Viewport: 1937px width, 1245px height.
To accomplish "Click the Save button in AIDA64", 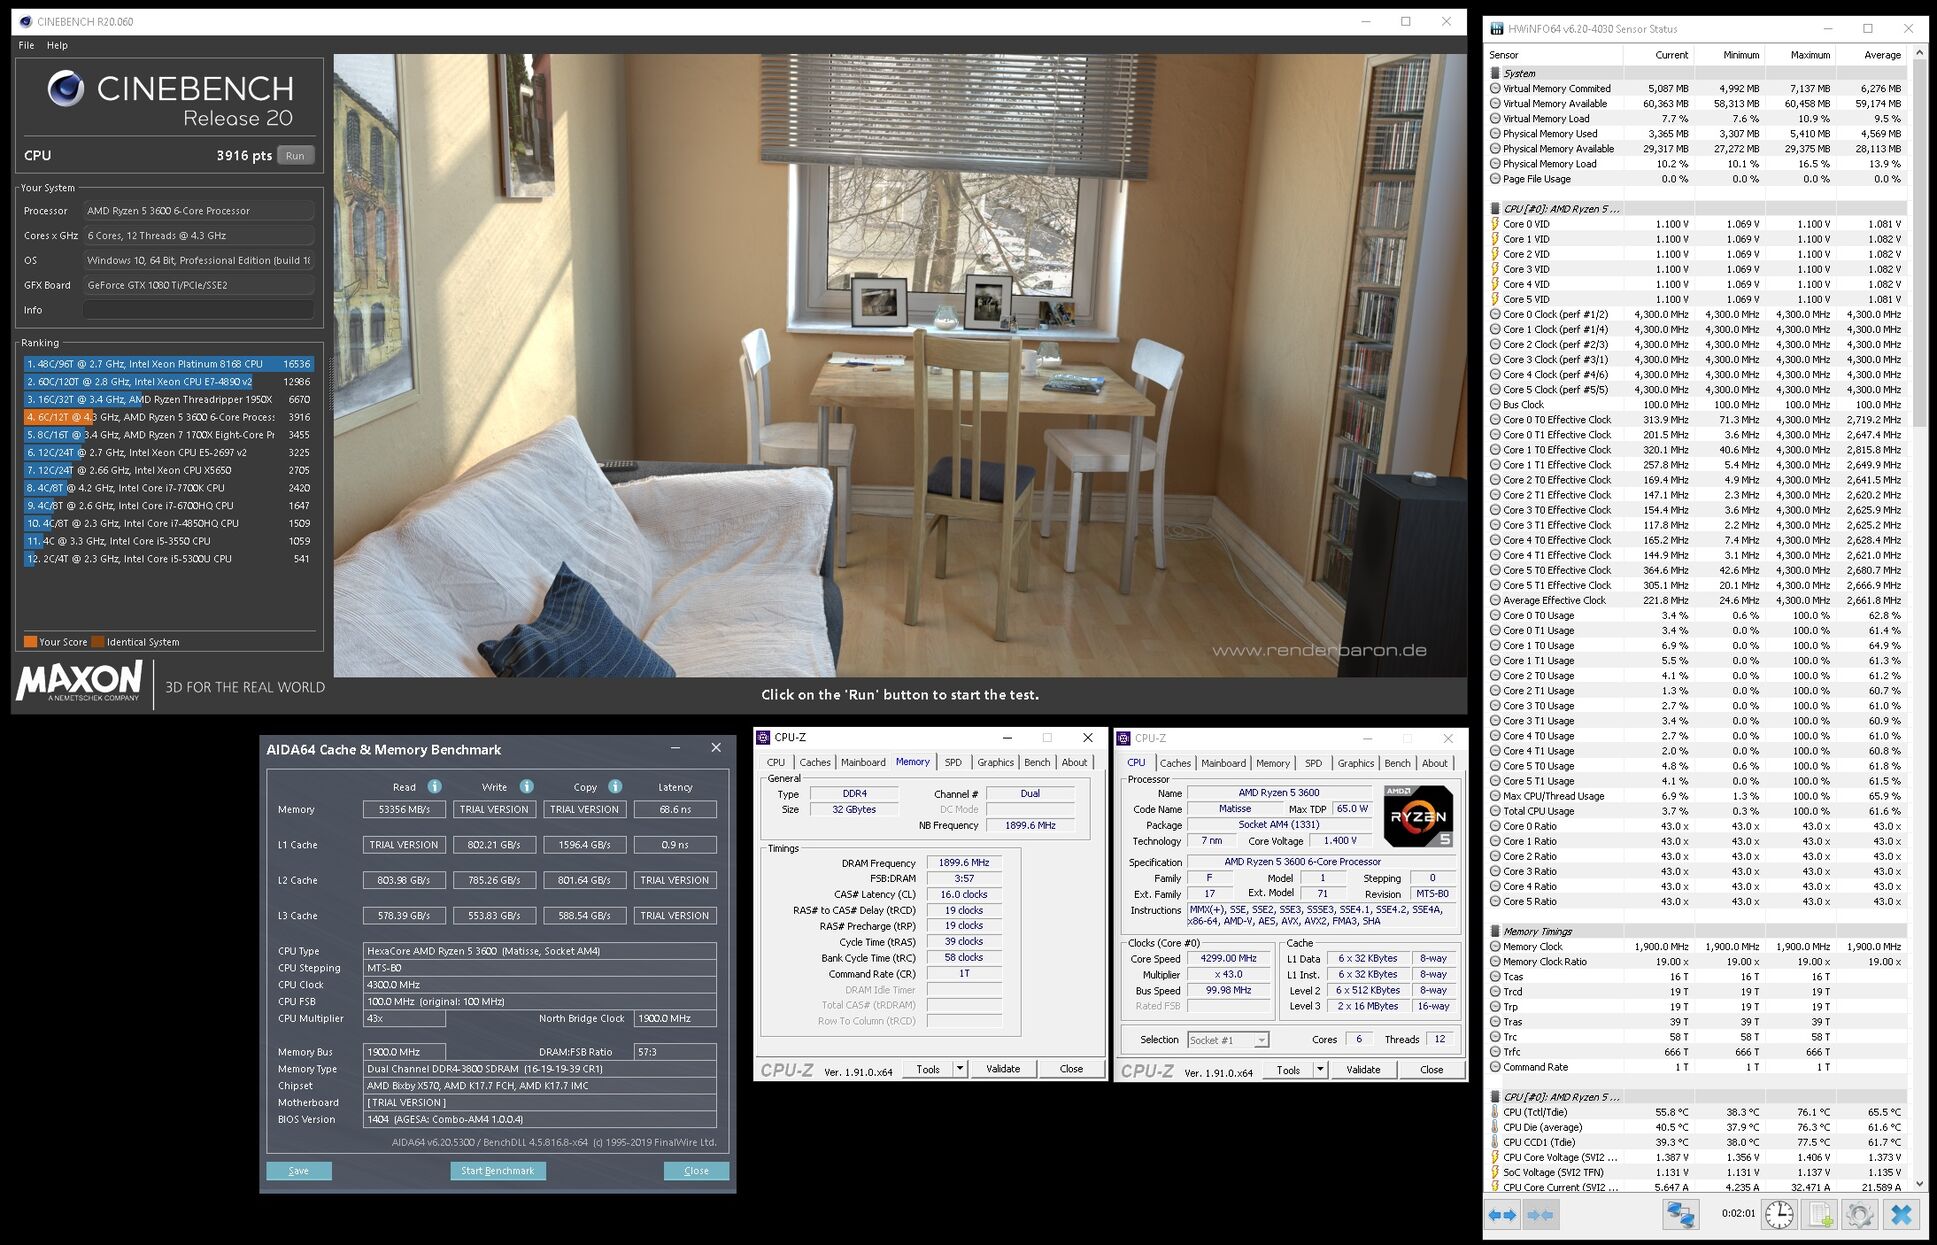I will (x=298, y=1170).
